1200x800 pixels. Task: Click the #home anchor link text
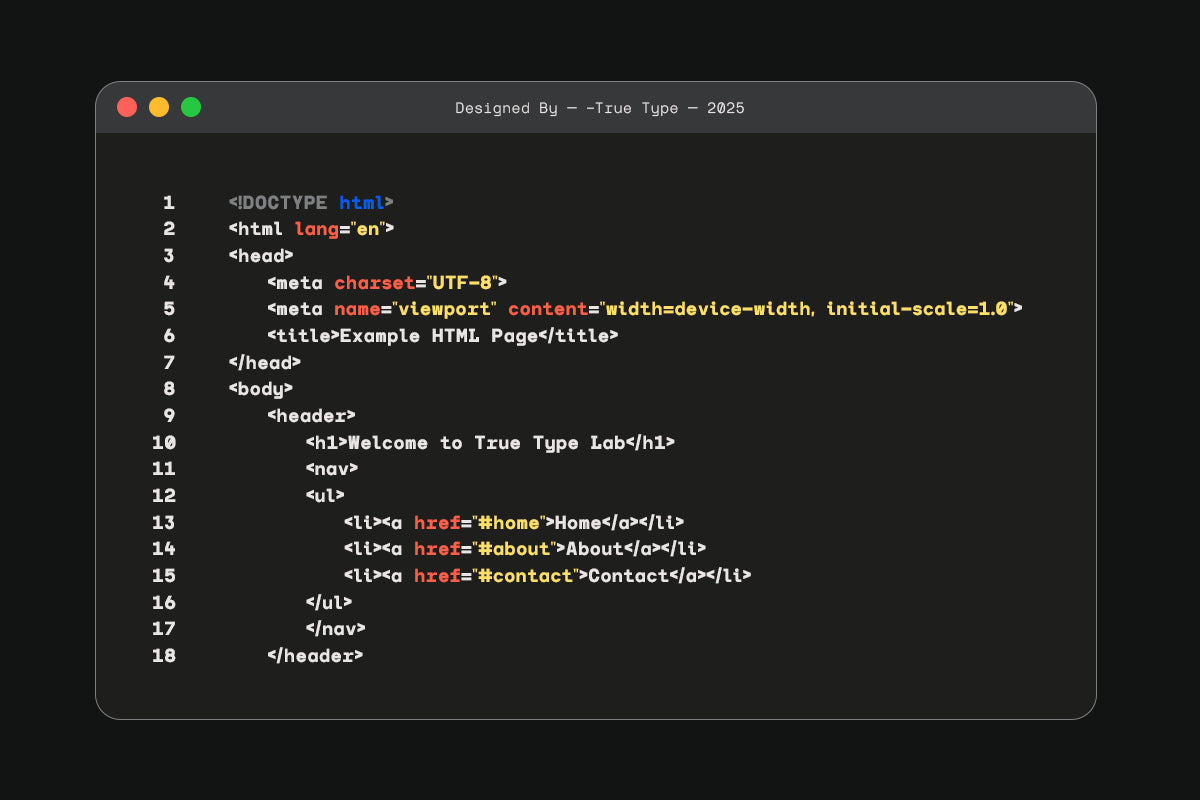pyautogui.click(x=512, y=522)
